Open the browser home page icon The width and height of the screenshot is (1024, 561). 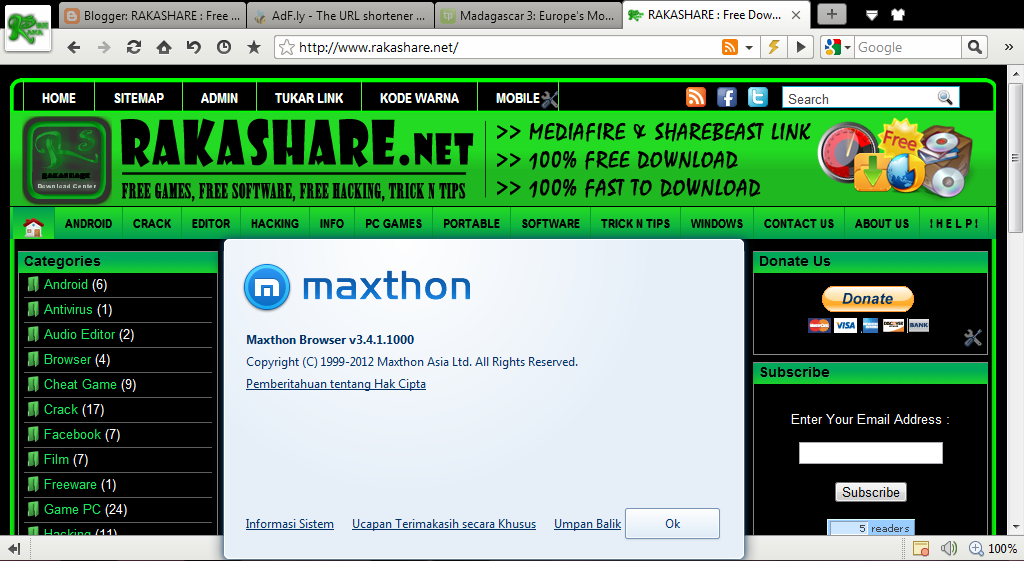coord(164,47)
